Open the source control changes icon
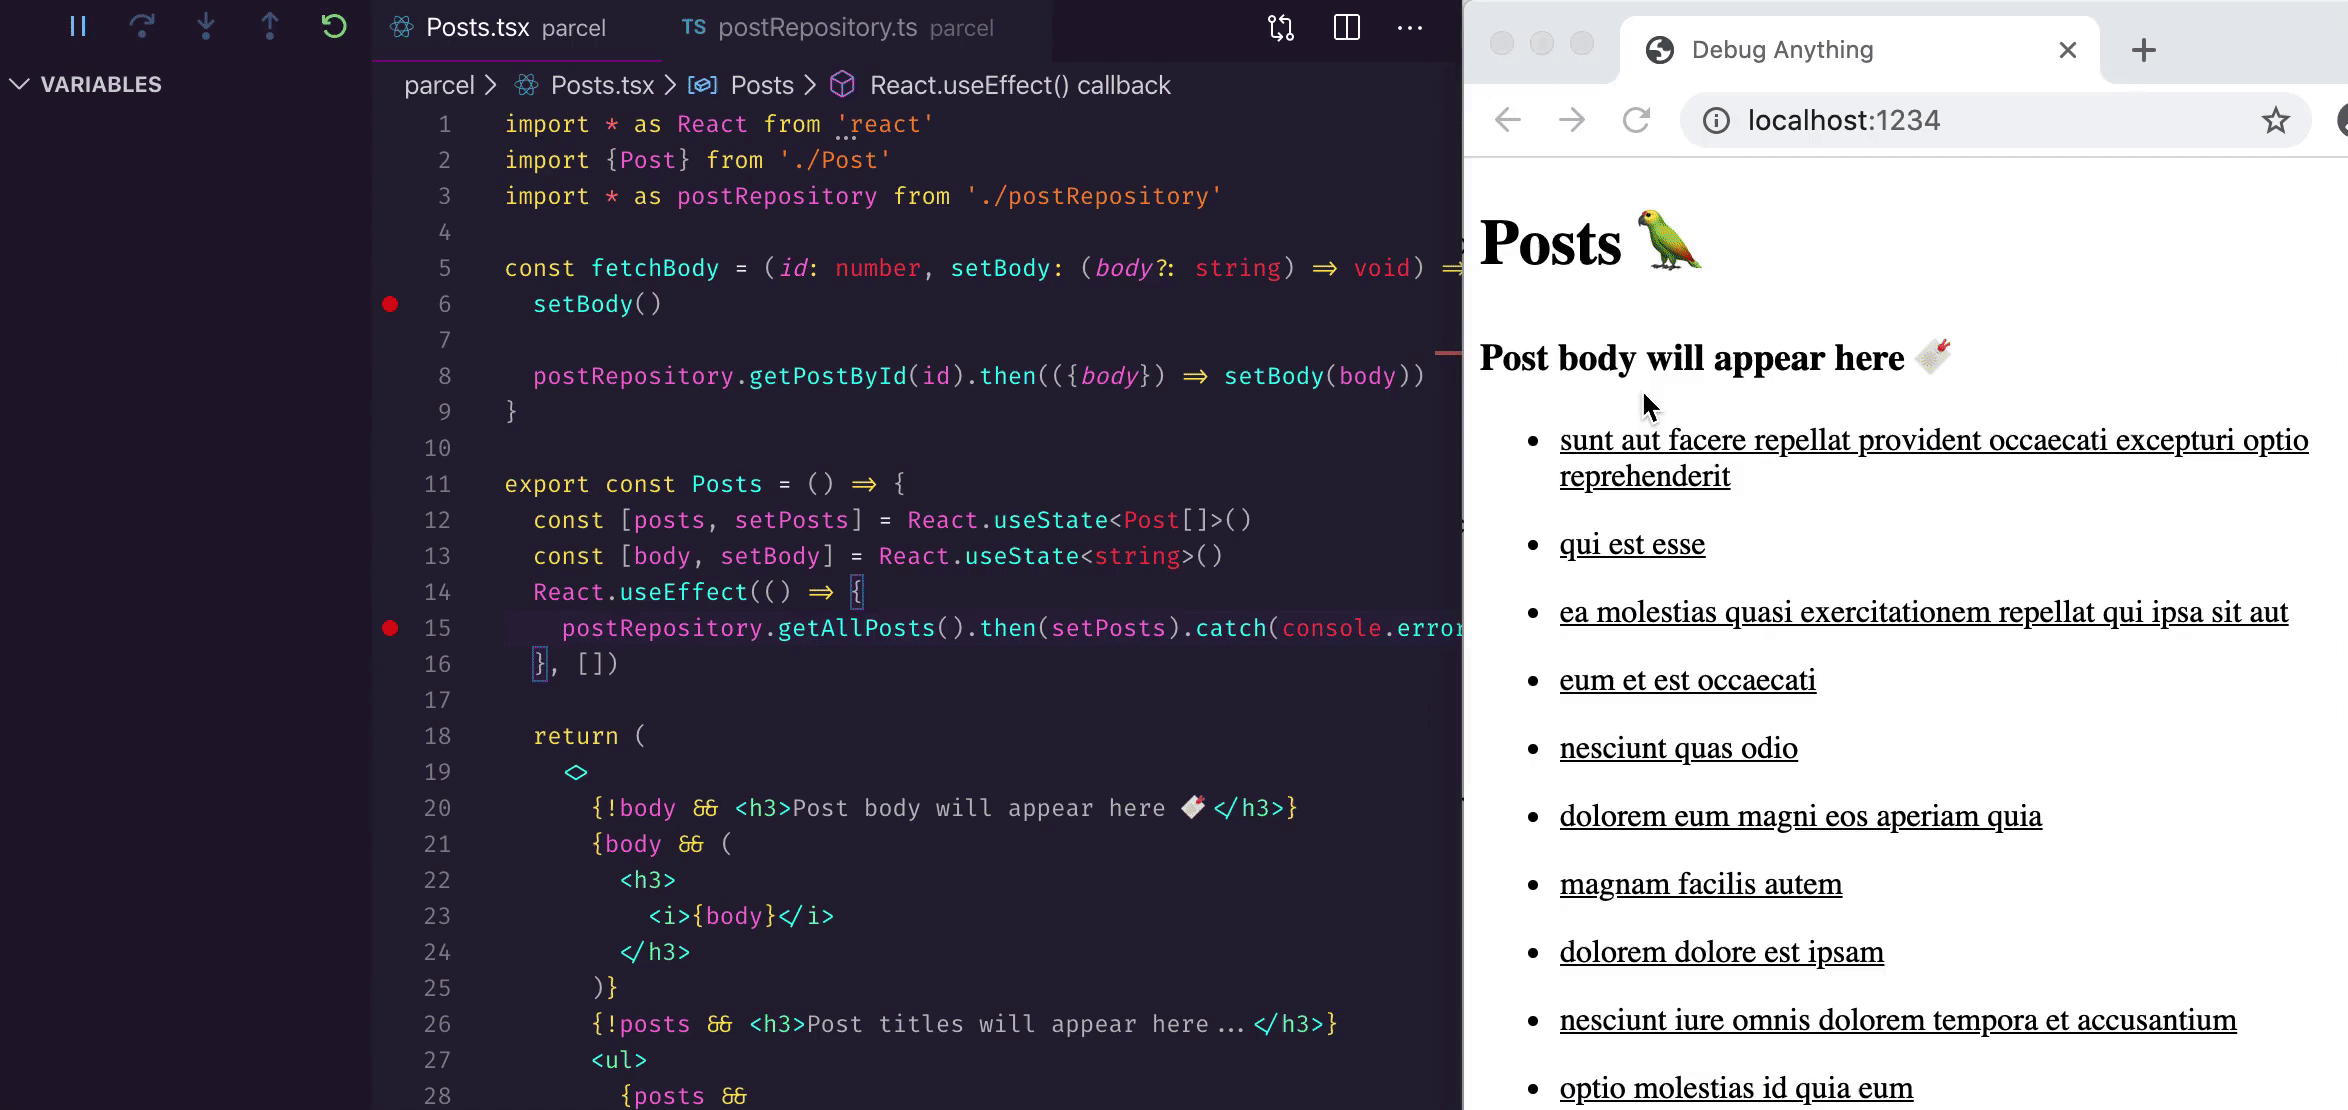Screen dimensions: 2348x1110 click(1281, 28)
